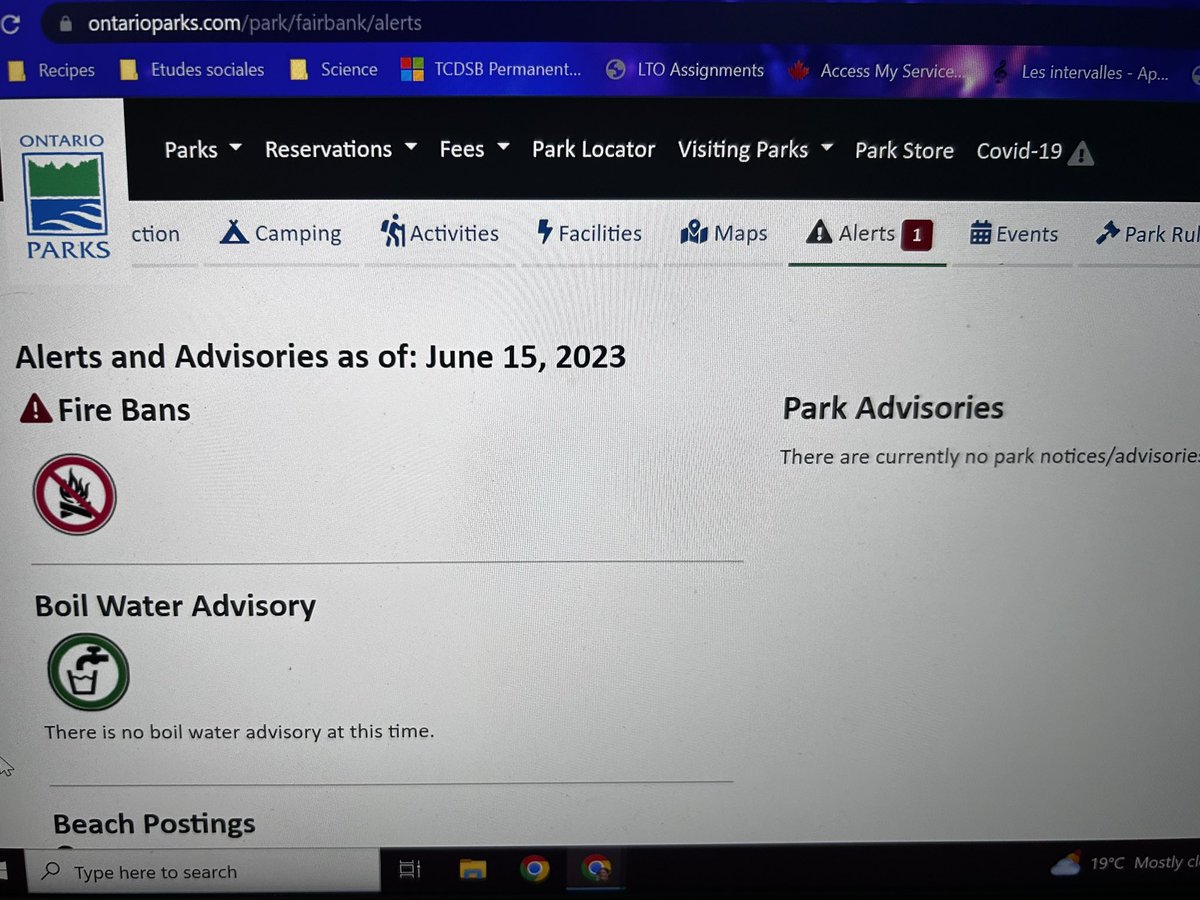Click the Park Advisories heading

893,408
